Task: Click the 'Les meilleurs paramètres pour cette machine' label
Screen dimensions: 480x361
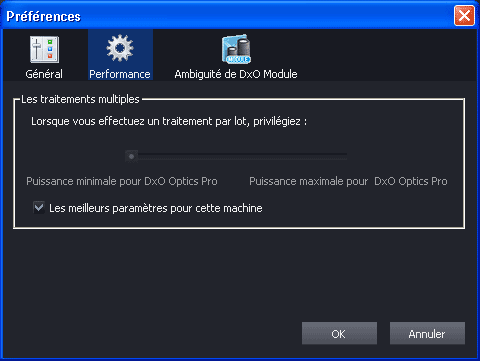Action: 156,208
